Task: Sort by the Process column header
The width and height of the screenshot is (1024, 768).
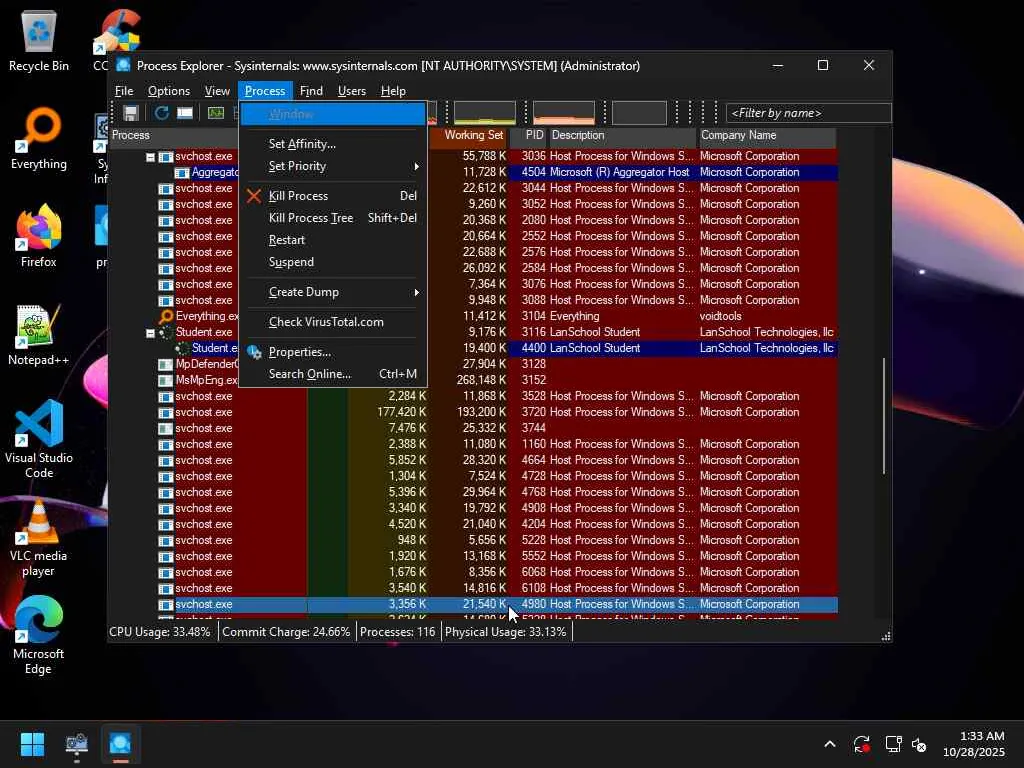Action: coord(173,136)
